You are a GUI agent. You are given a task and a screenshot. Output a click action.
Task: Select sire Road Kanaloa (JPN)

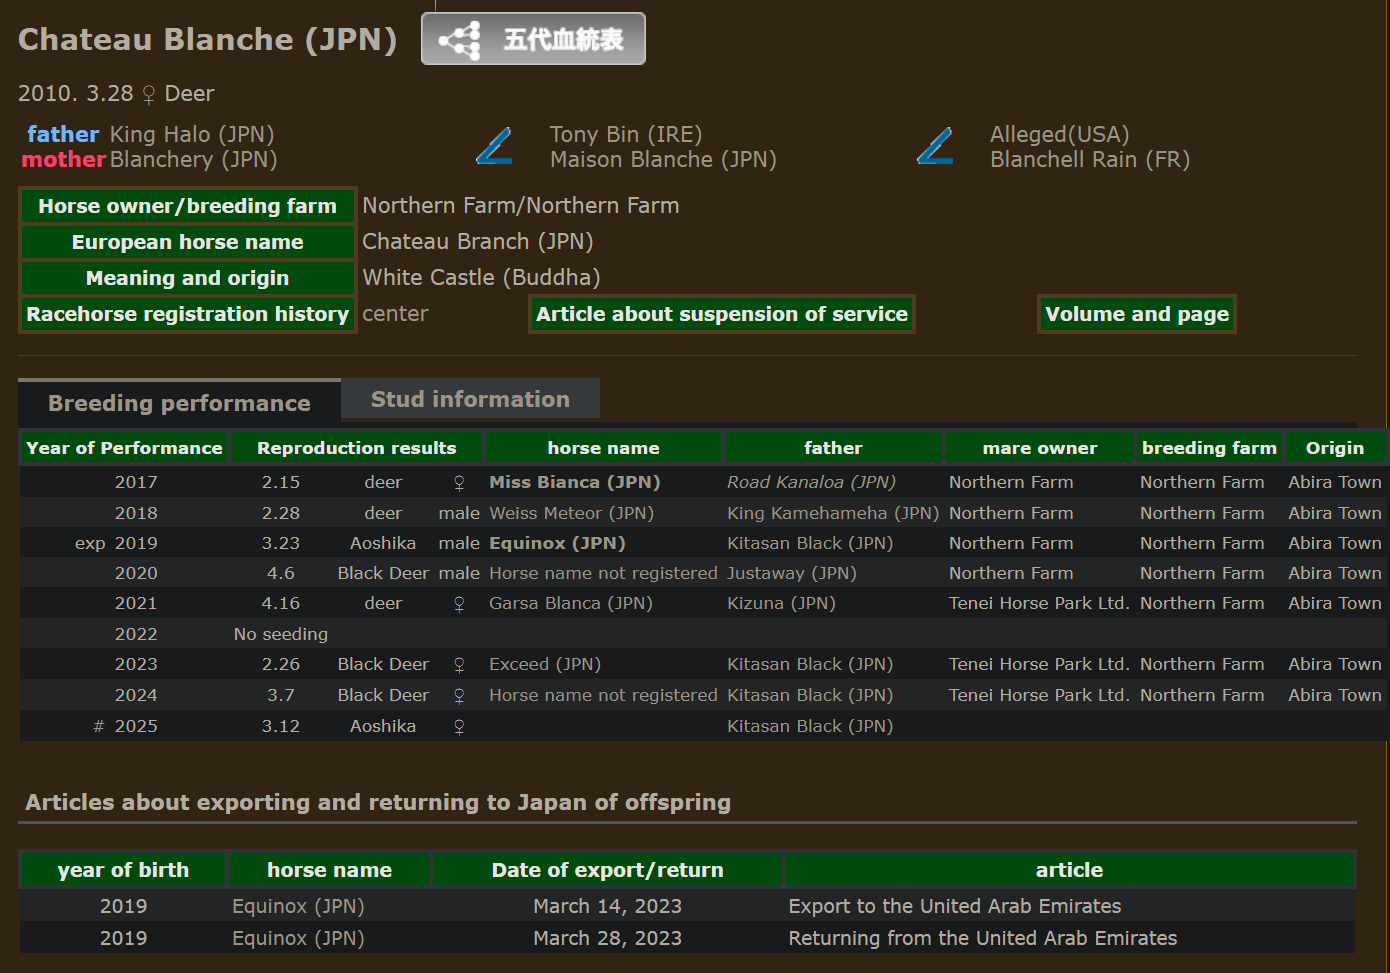click(x=811, y=482)
